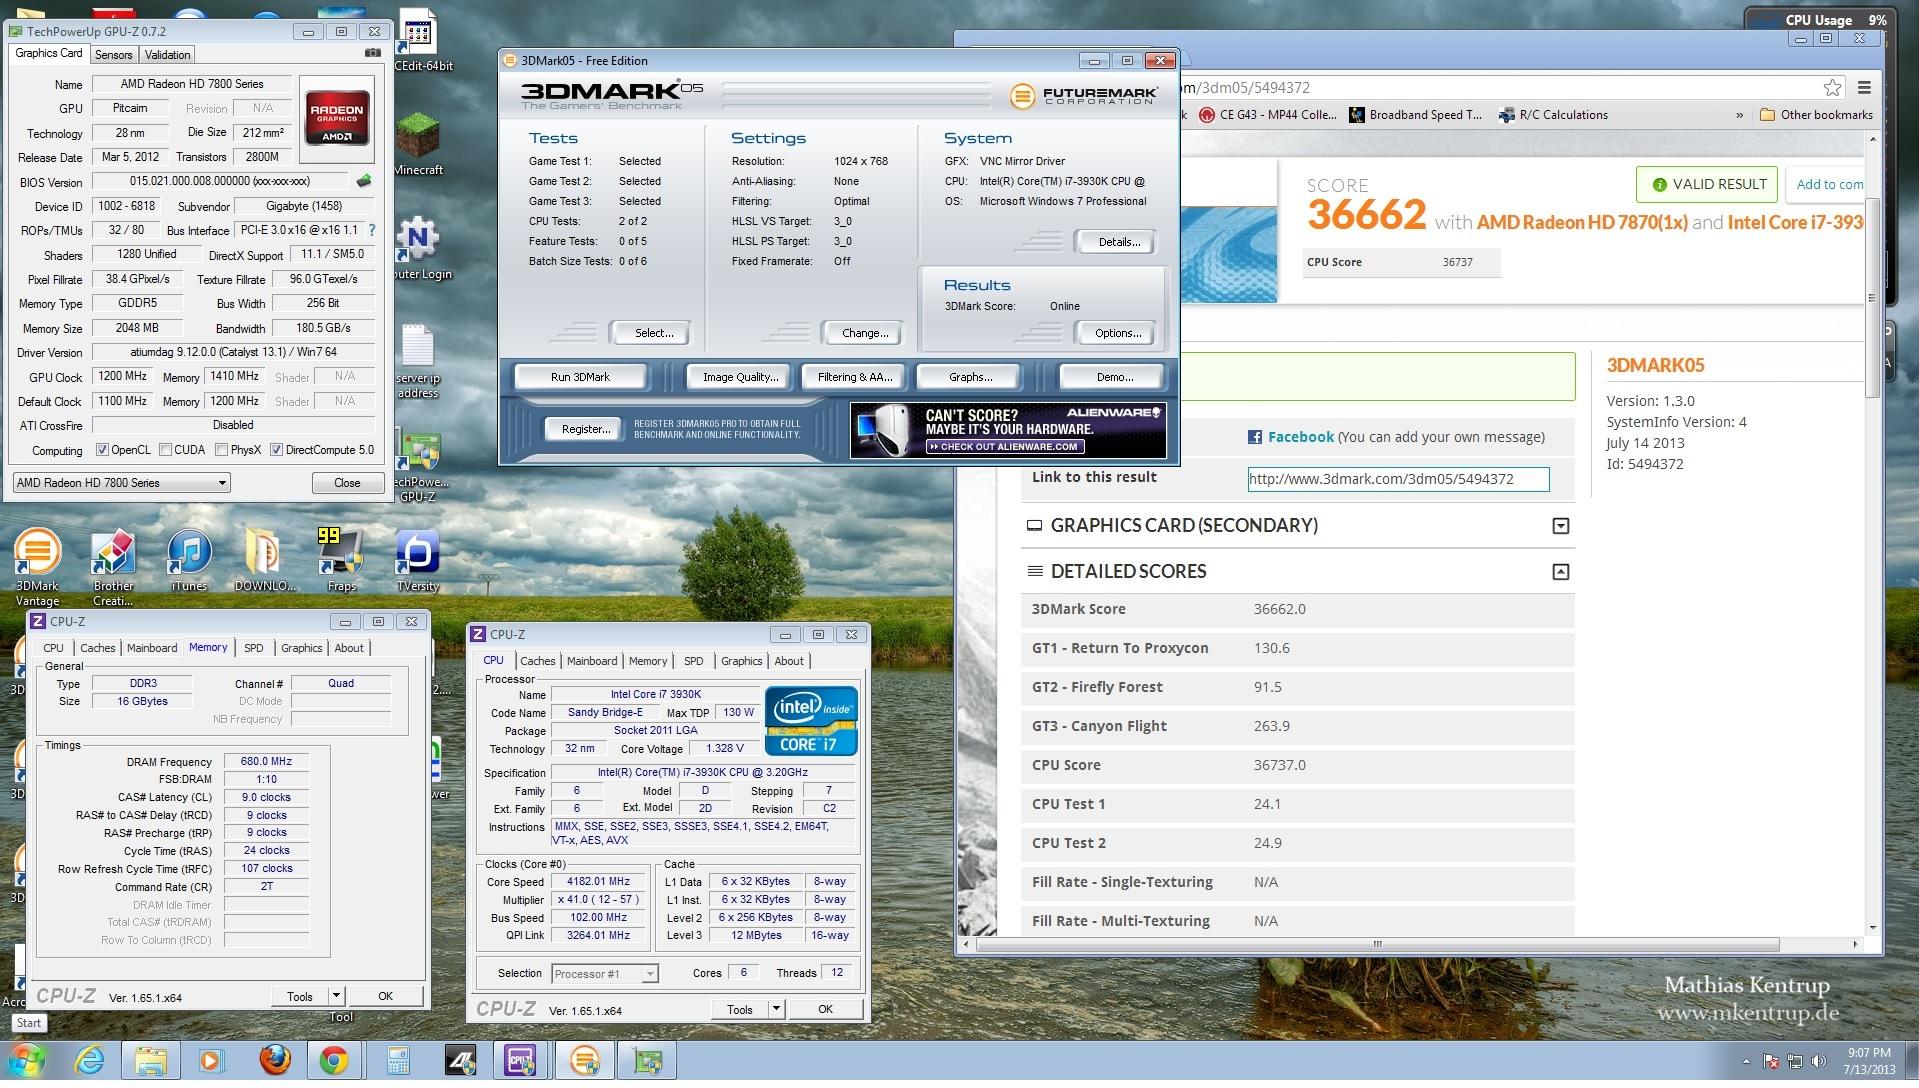Viewport: 1919px width, 1088px height.
Task: Toggle the CUDA checkbox in GPU-Z
Action: point(165,450)
